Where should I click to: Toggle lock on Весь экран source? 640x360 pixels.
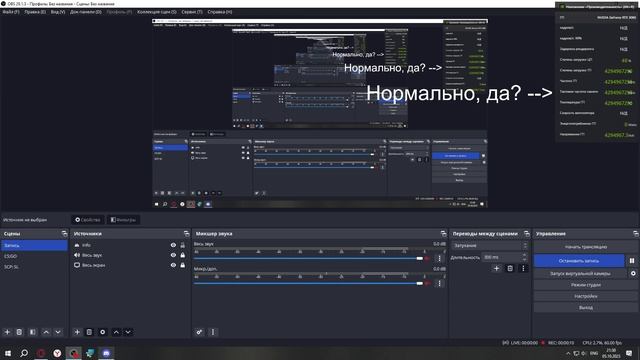click(182, 265)
